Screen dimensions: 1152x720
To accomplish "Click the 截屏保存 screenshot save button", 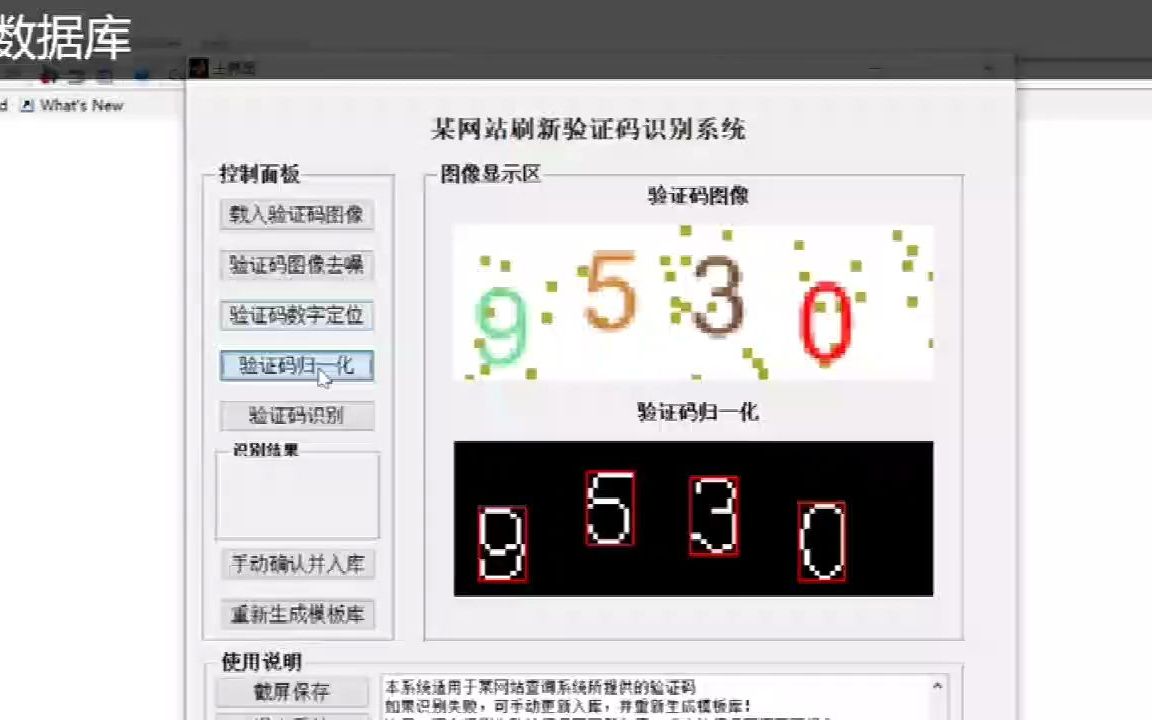I will [x=291, y=692].
